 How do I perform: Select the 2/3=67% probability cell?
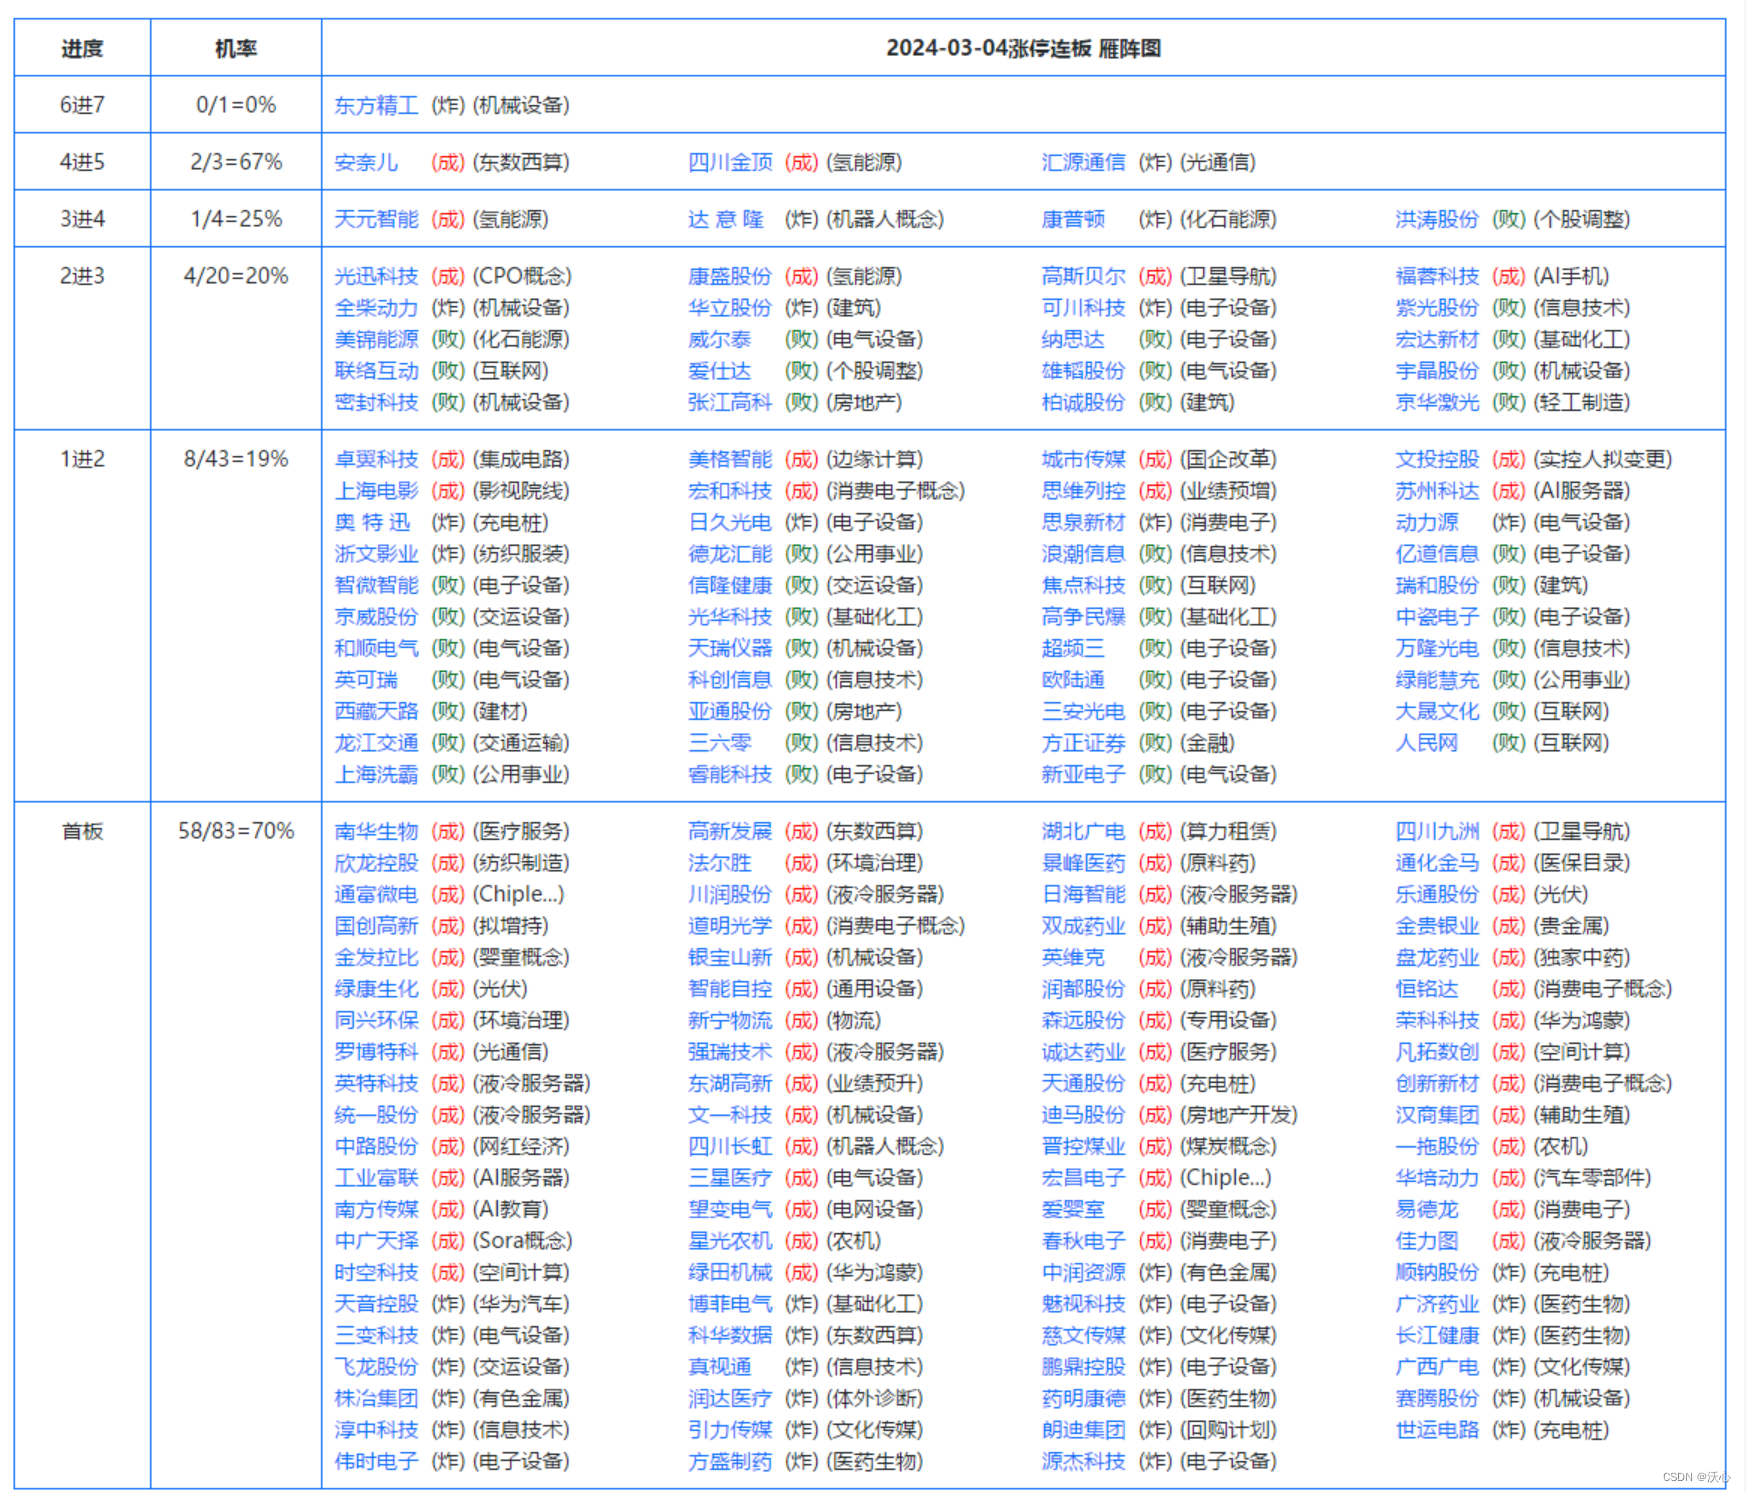pos(236,162)
